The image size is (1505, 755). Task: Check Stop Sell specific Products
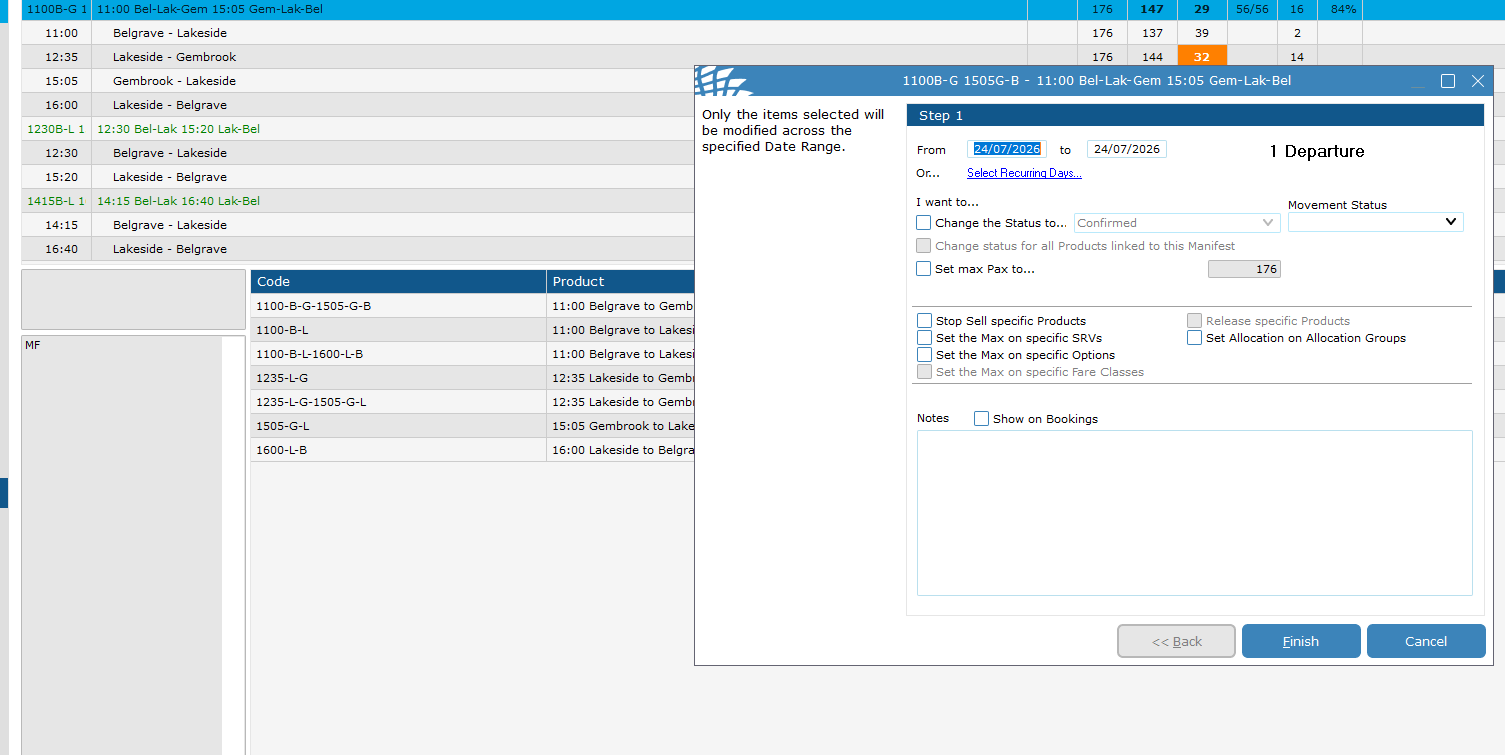click(x=924, y=321)
